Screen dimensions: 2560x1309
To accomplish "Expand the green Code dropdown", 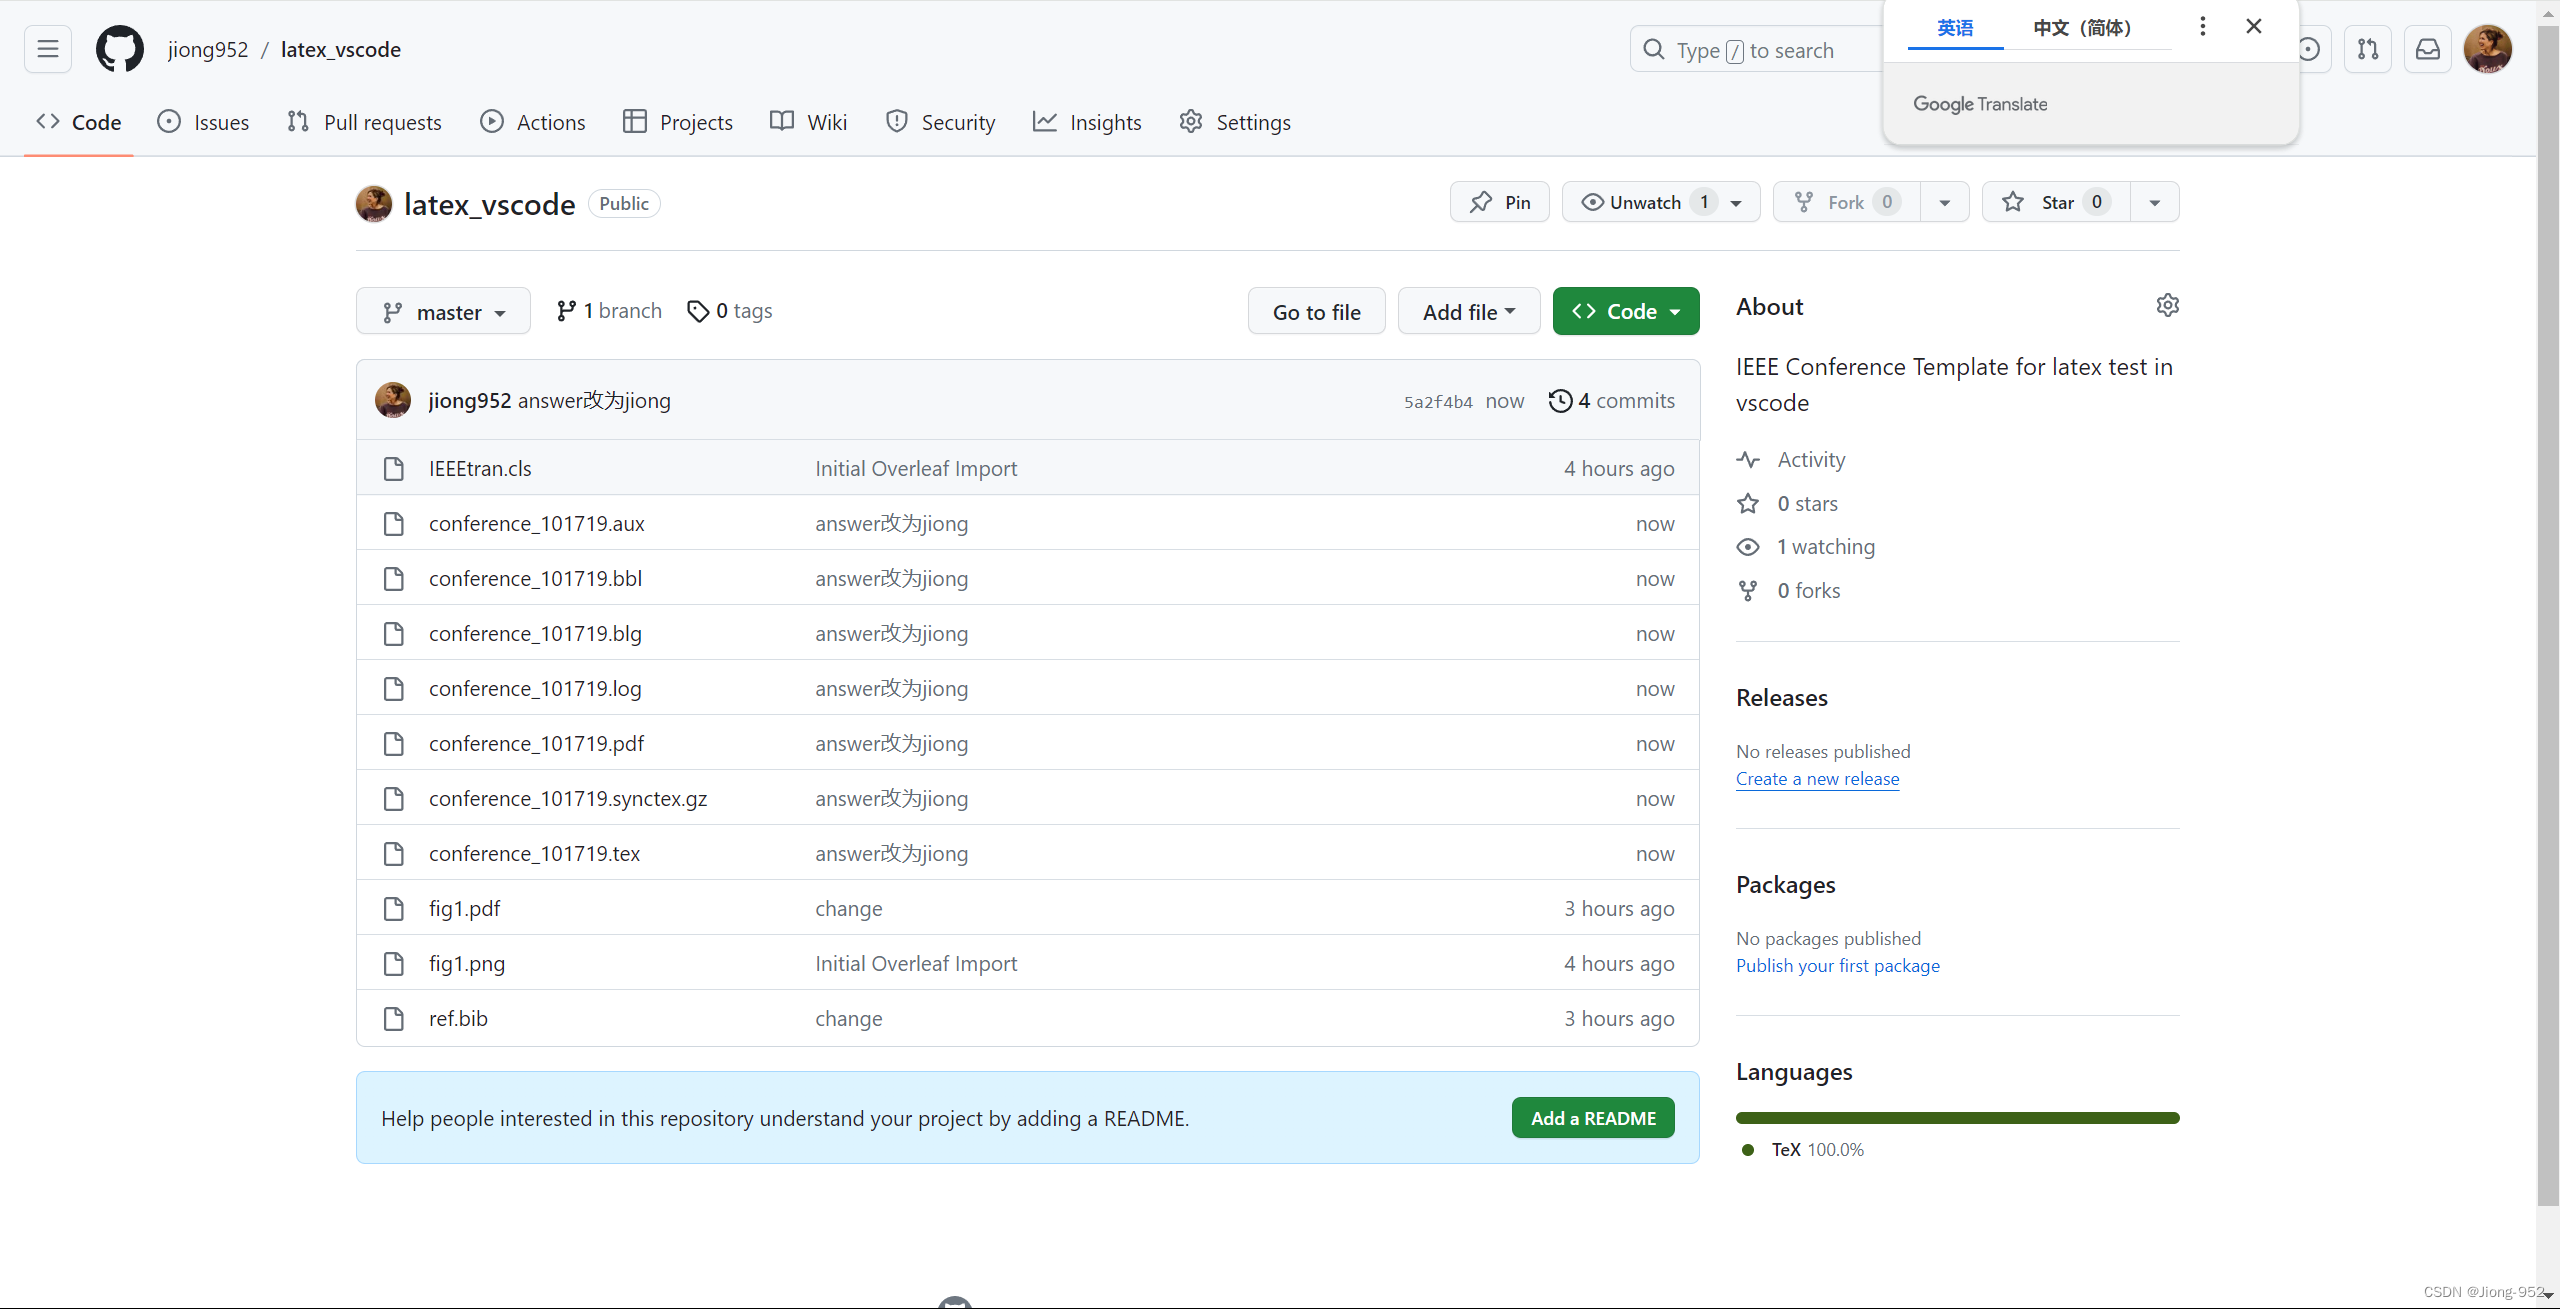I will (x=1625, y=312).
